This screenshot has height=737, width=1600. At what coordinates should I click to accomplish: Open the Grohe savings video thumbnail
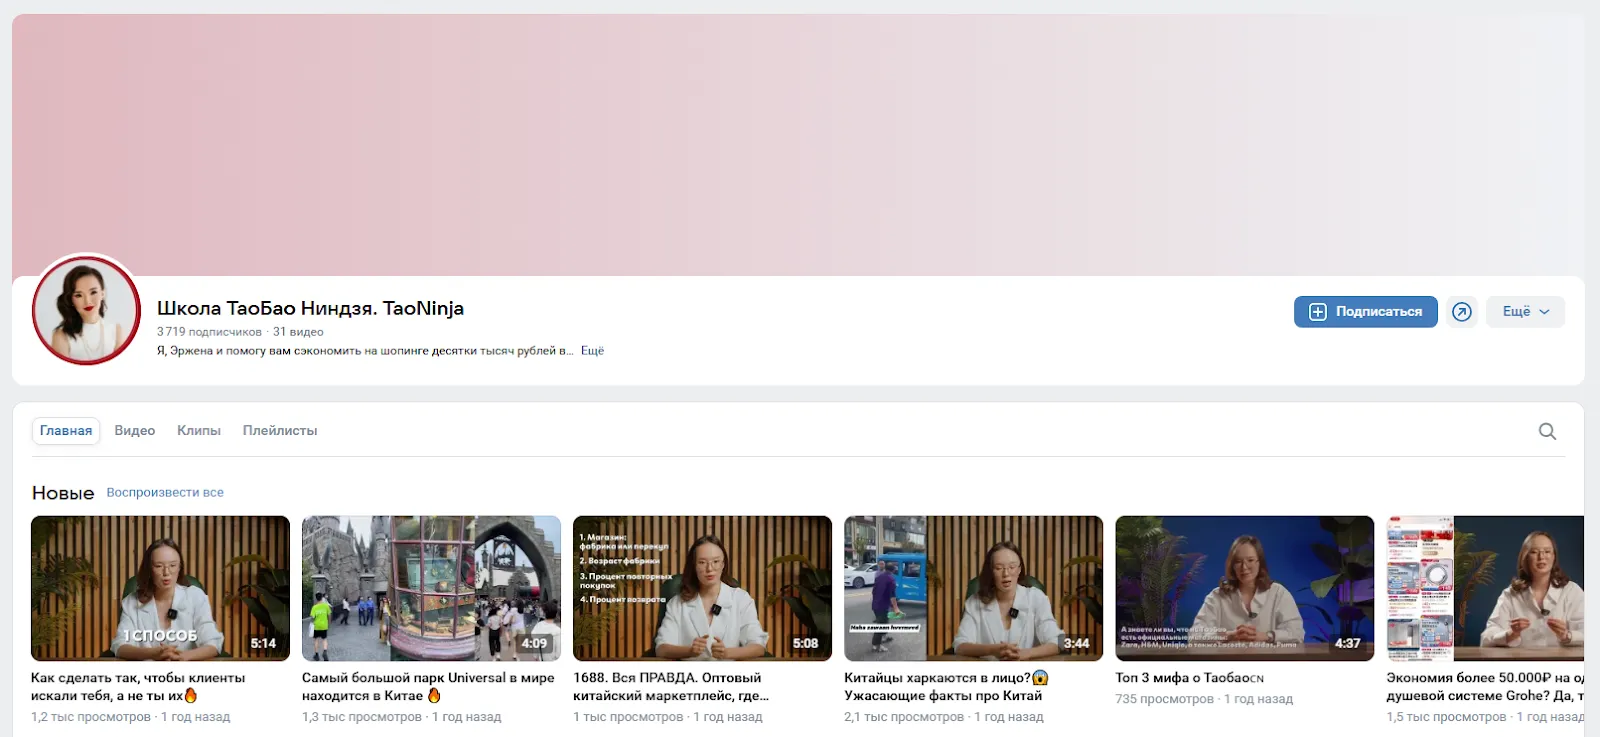(1485, 588)
